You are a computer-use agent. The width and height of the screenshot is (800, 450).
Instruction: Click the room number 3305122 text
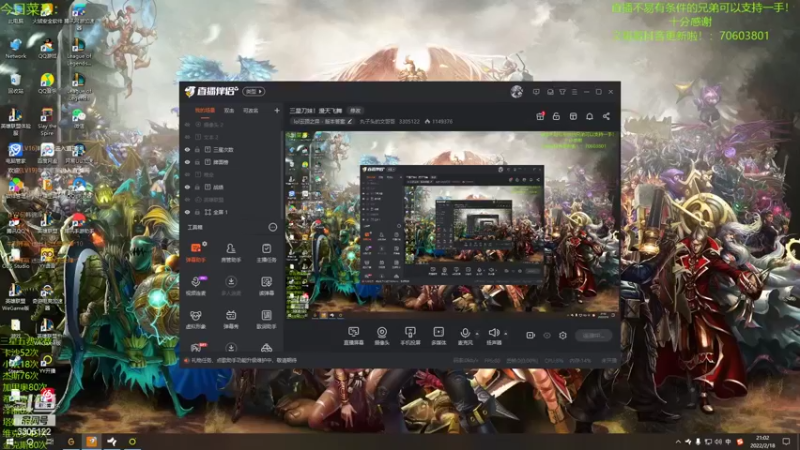point(409,122)
